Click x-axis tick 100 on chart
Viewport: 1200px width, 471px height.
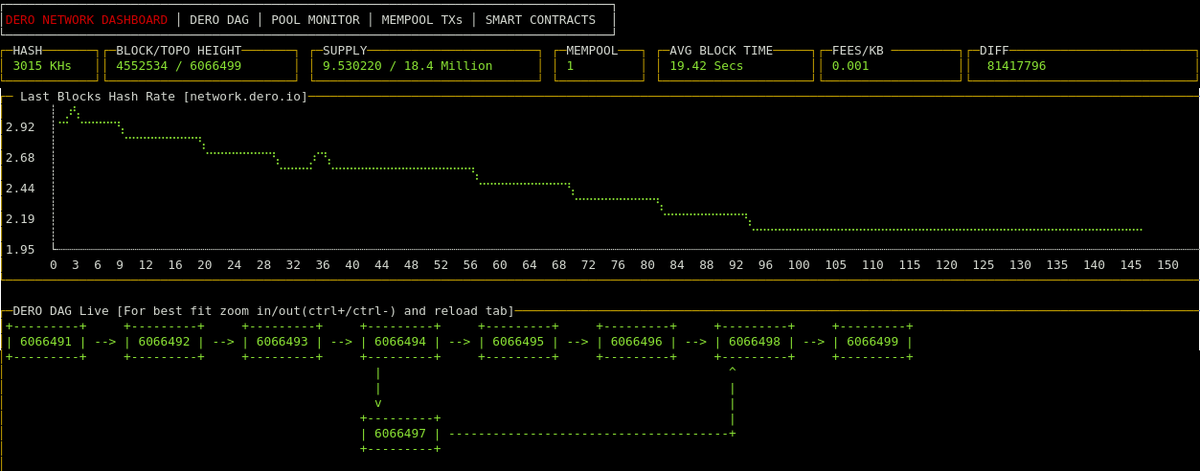(x=798, y=265)
